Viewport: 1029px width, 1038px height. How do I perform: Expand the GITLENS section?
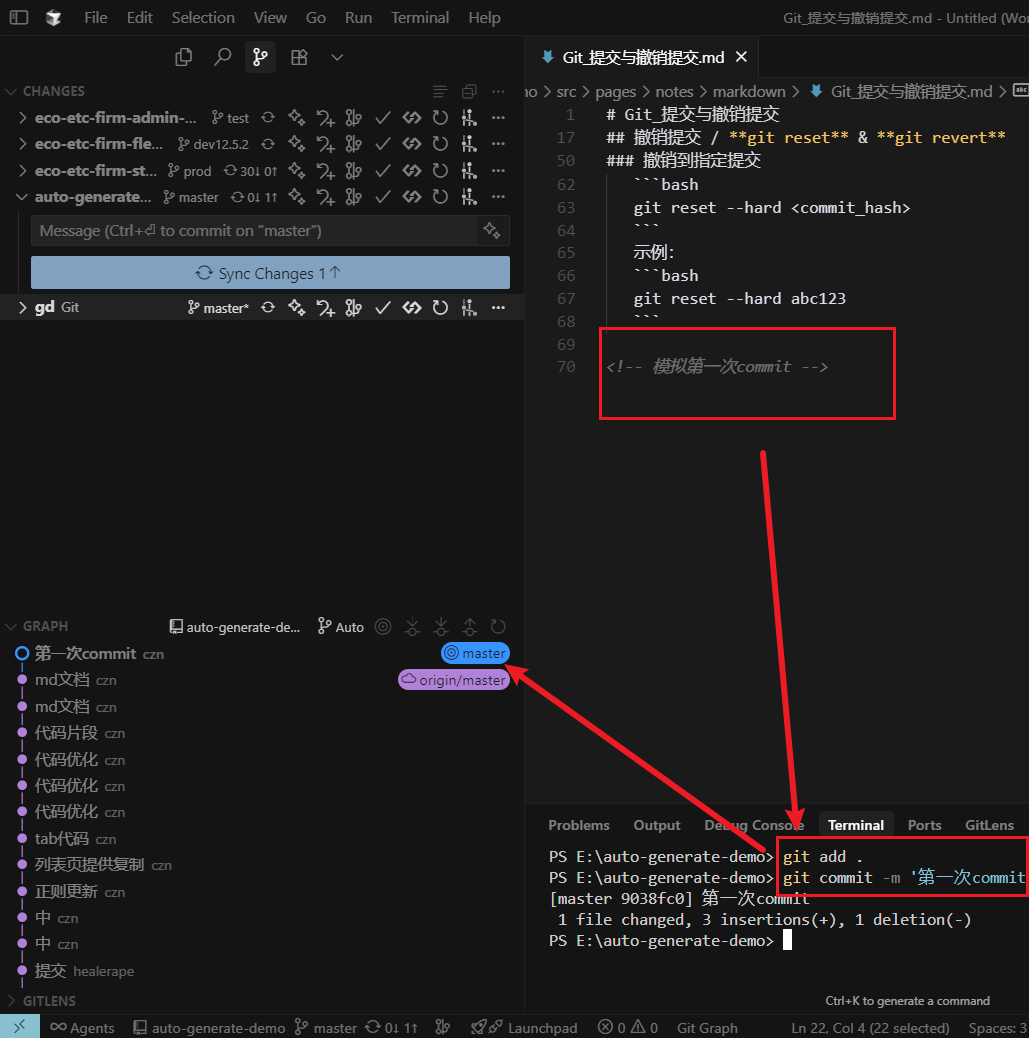click(12, 1000)
